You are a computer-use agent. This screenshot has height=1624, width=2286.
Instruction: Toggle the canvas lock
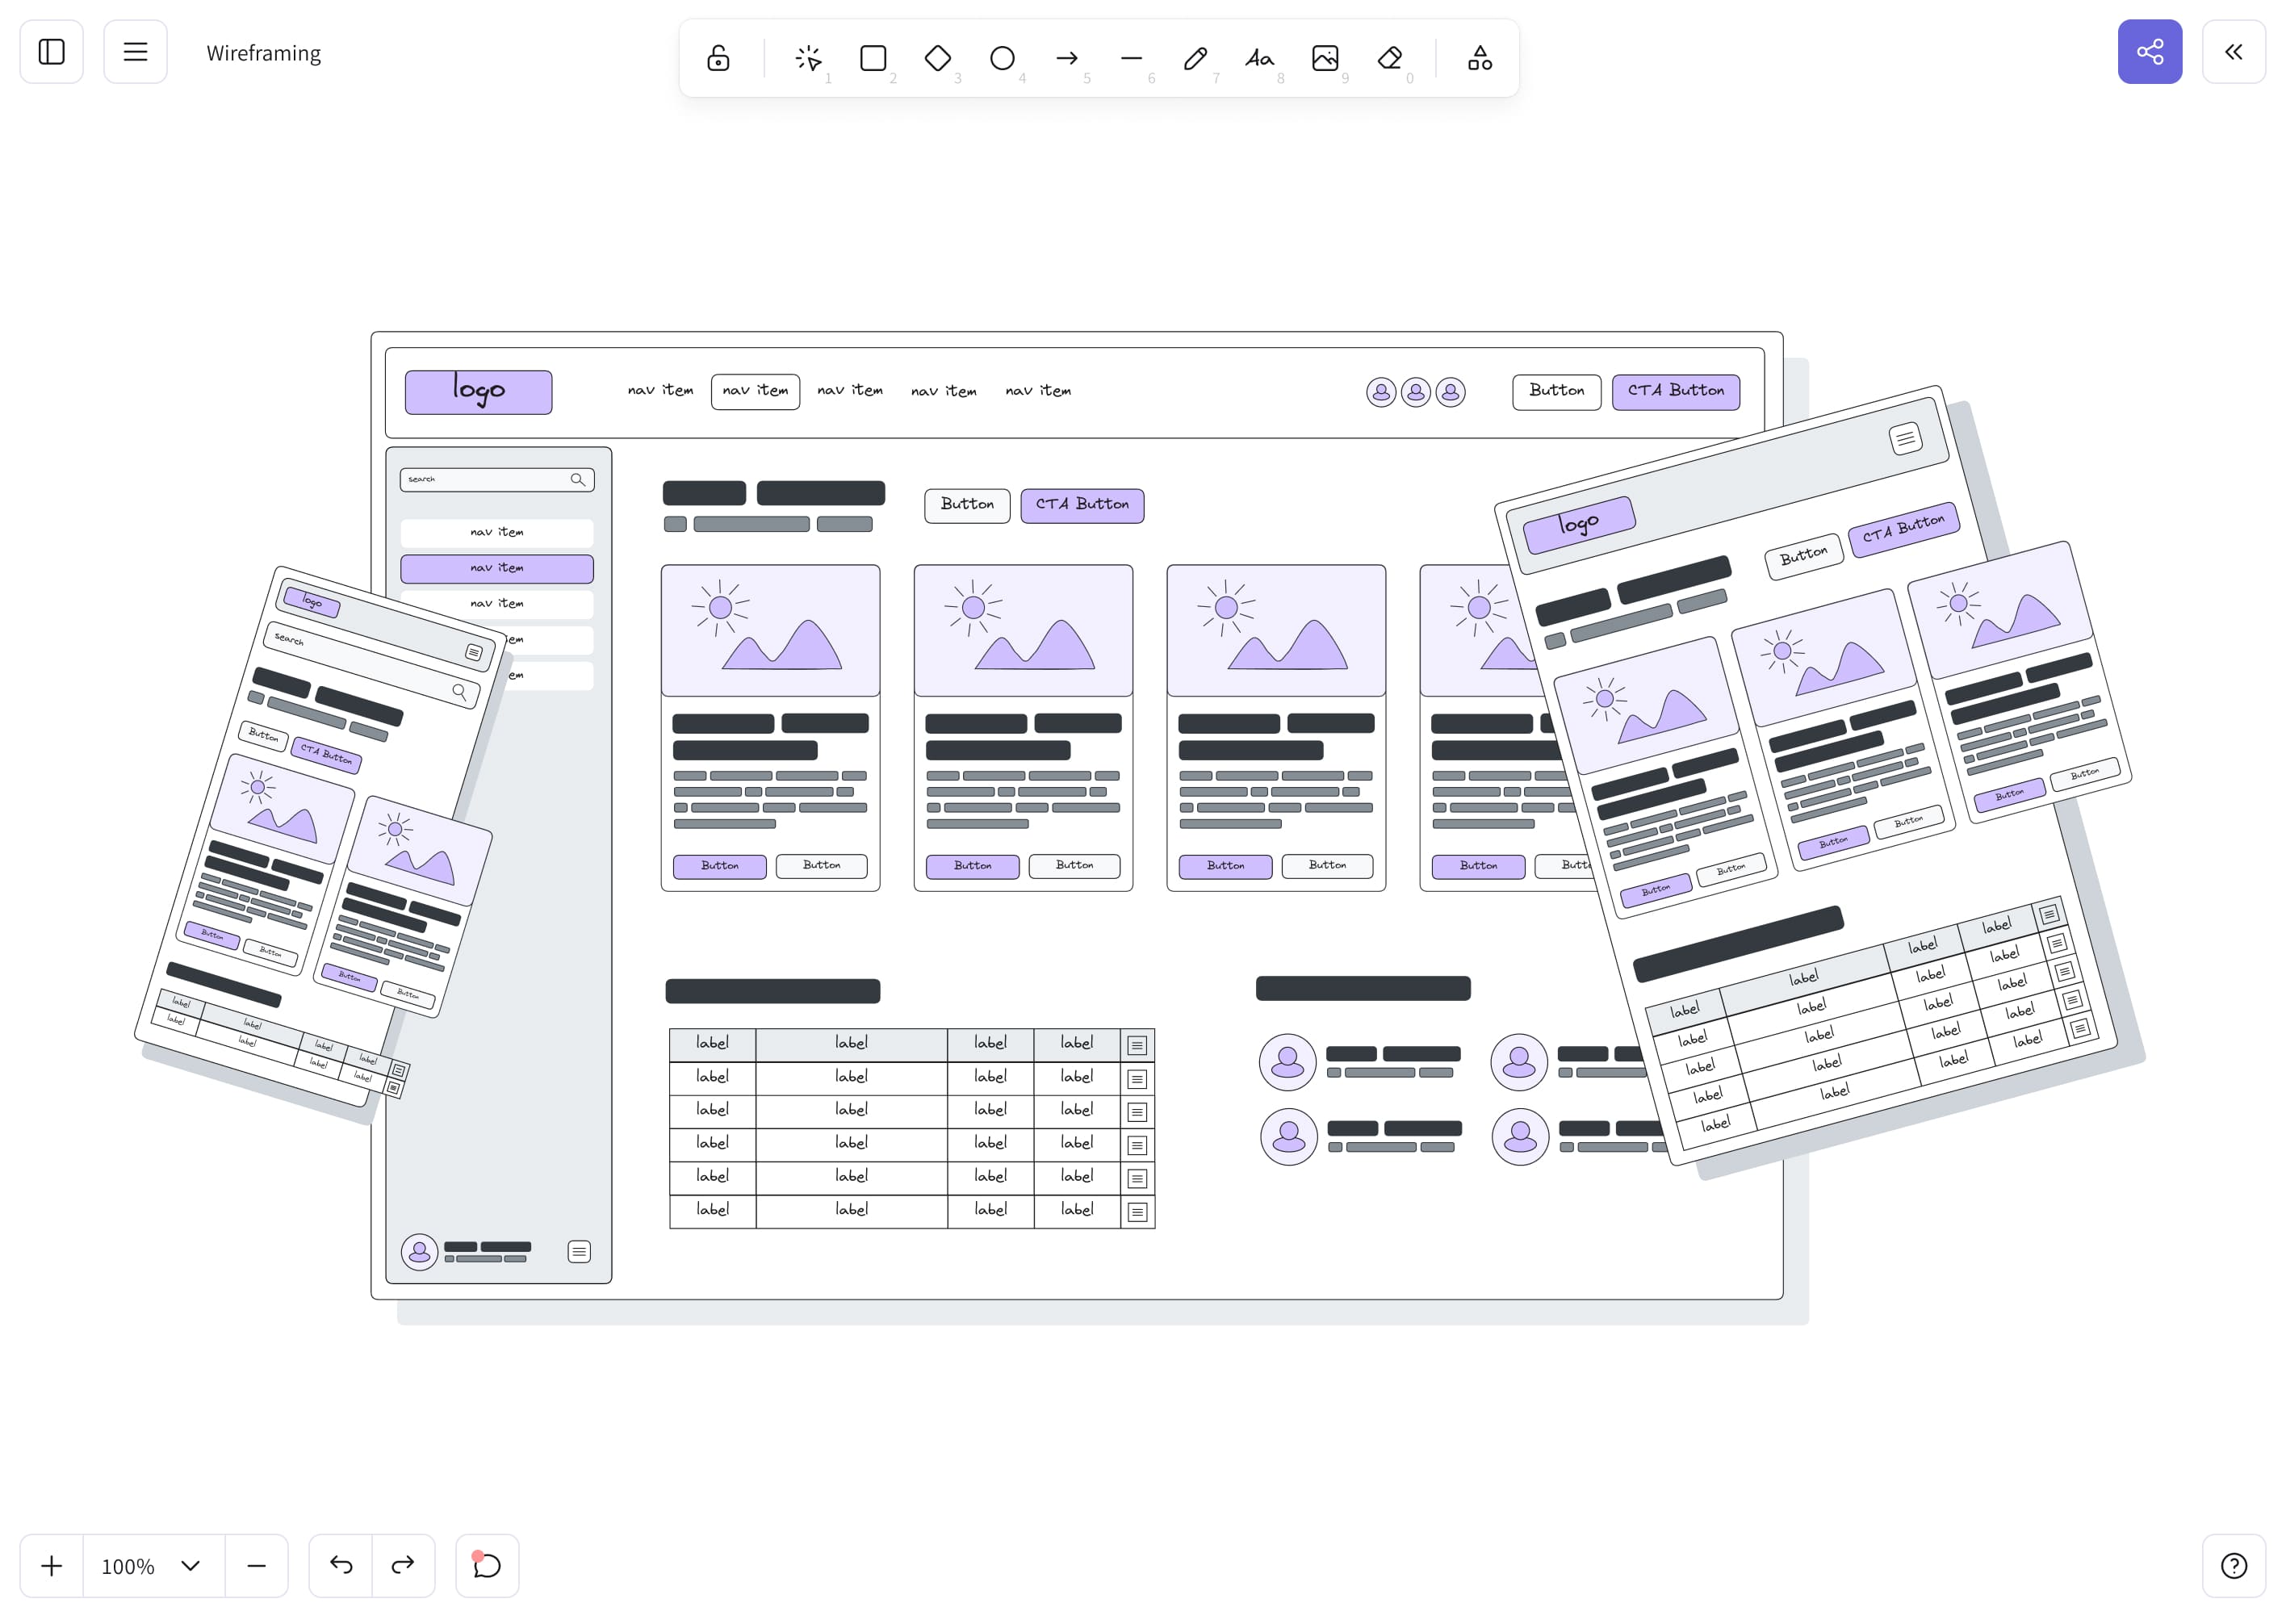click(718, 58)
